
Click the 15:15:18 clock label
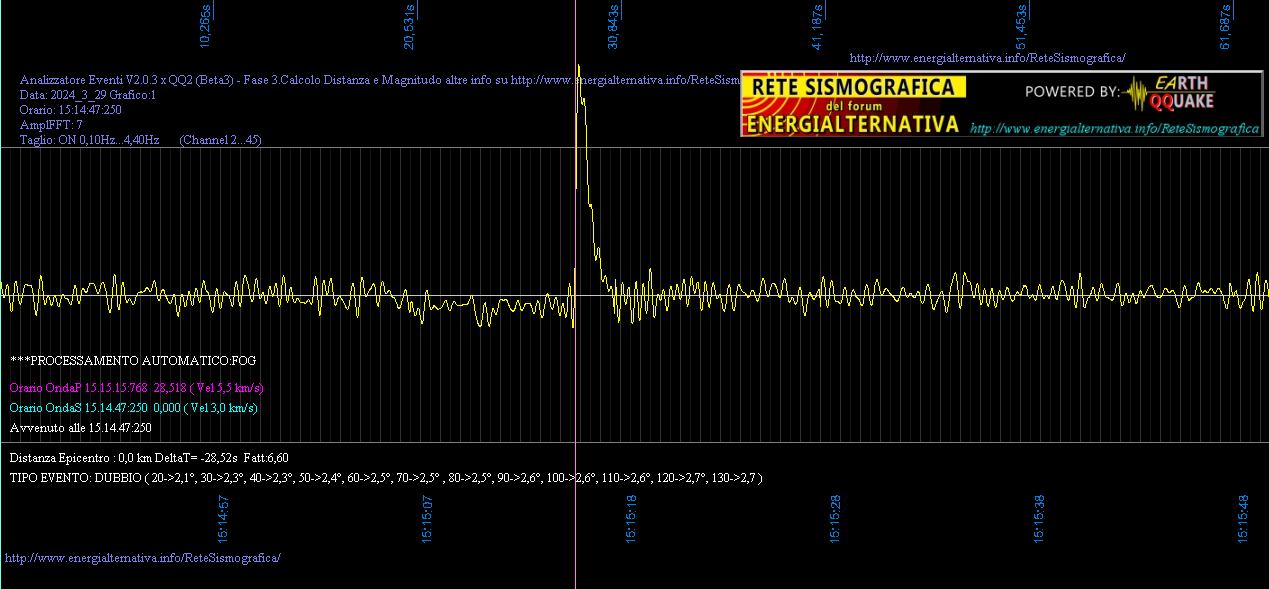pos(632,519)
